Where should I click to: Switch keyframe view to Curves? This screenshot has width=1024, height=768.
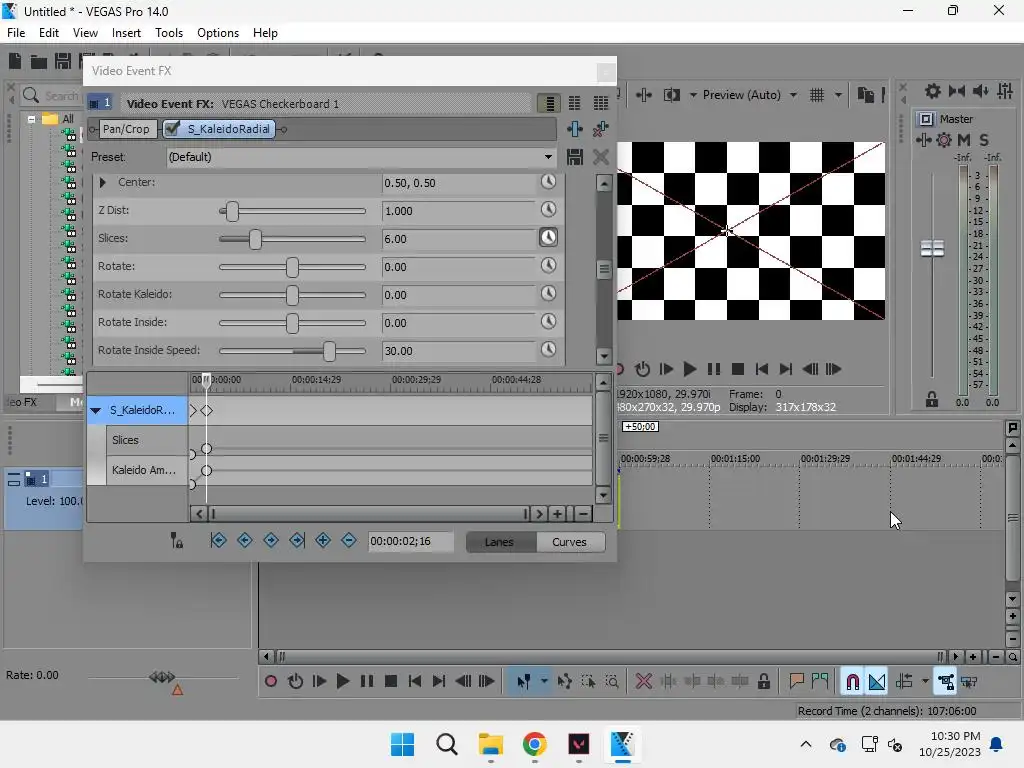click(x=569, y=542)
